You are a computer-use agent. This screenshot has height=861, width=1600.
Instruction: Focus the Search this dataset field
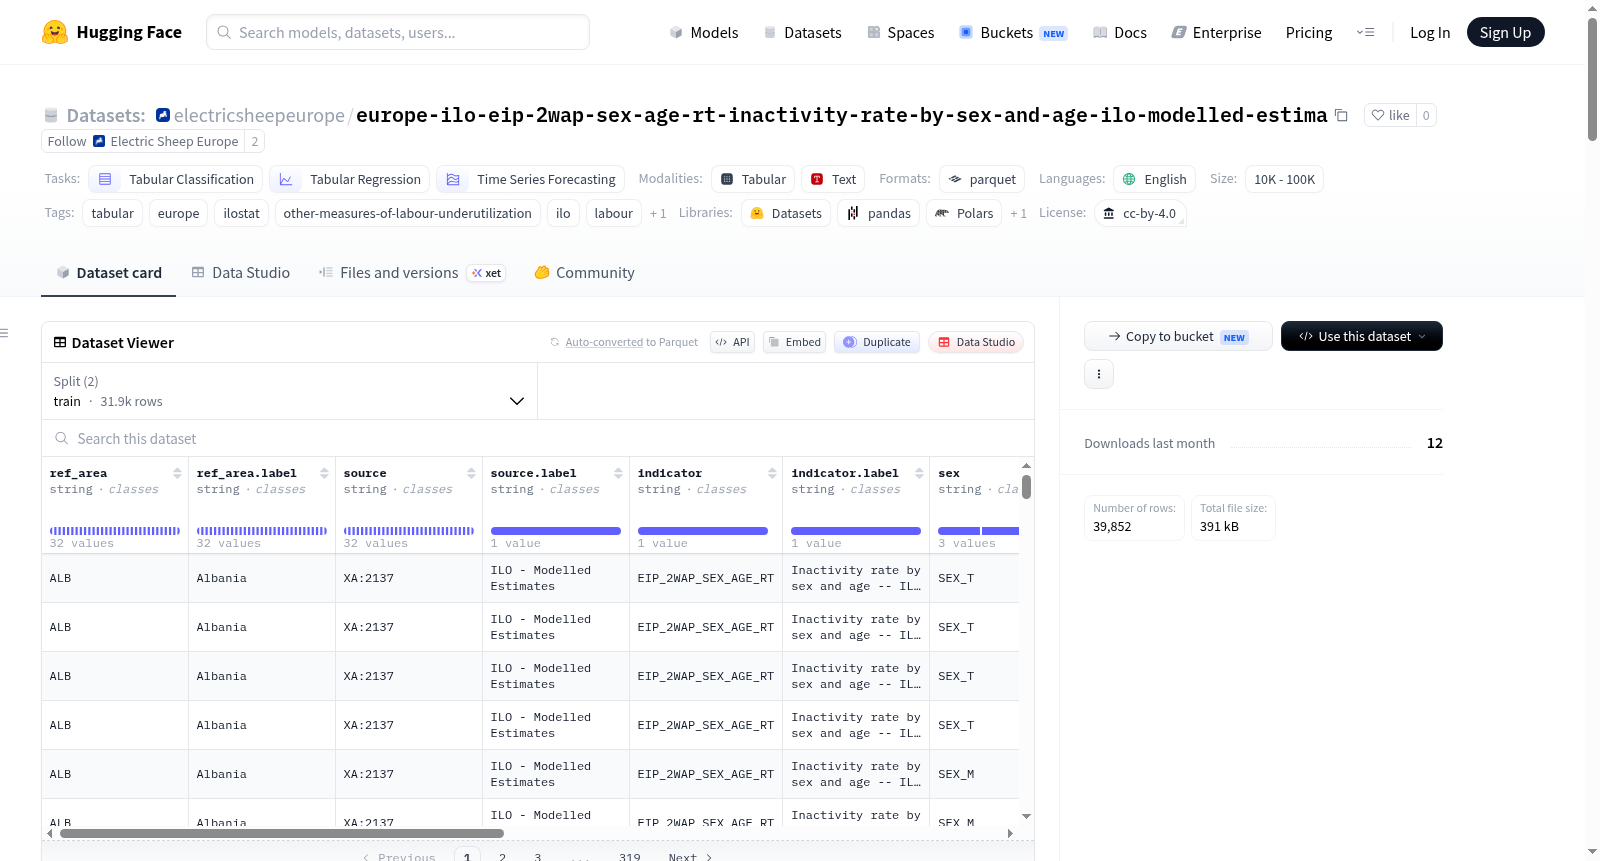(x=538, y=439)
